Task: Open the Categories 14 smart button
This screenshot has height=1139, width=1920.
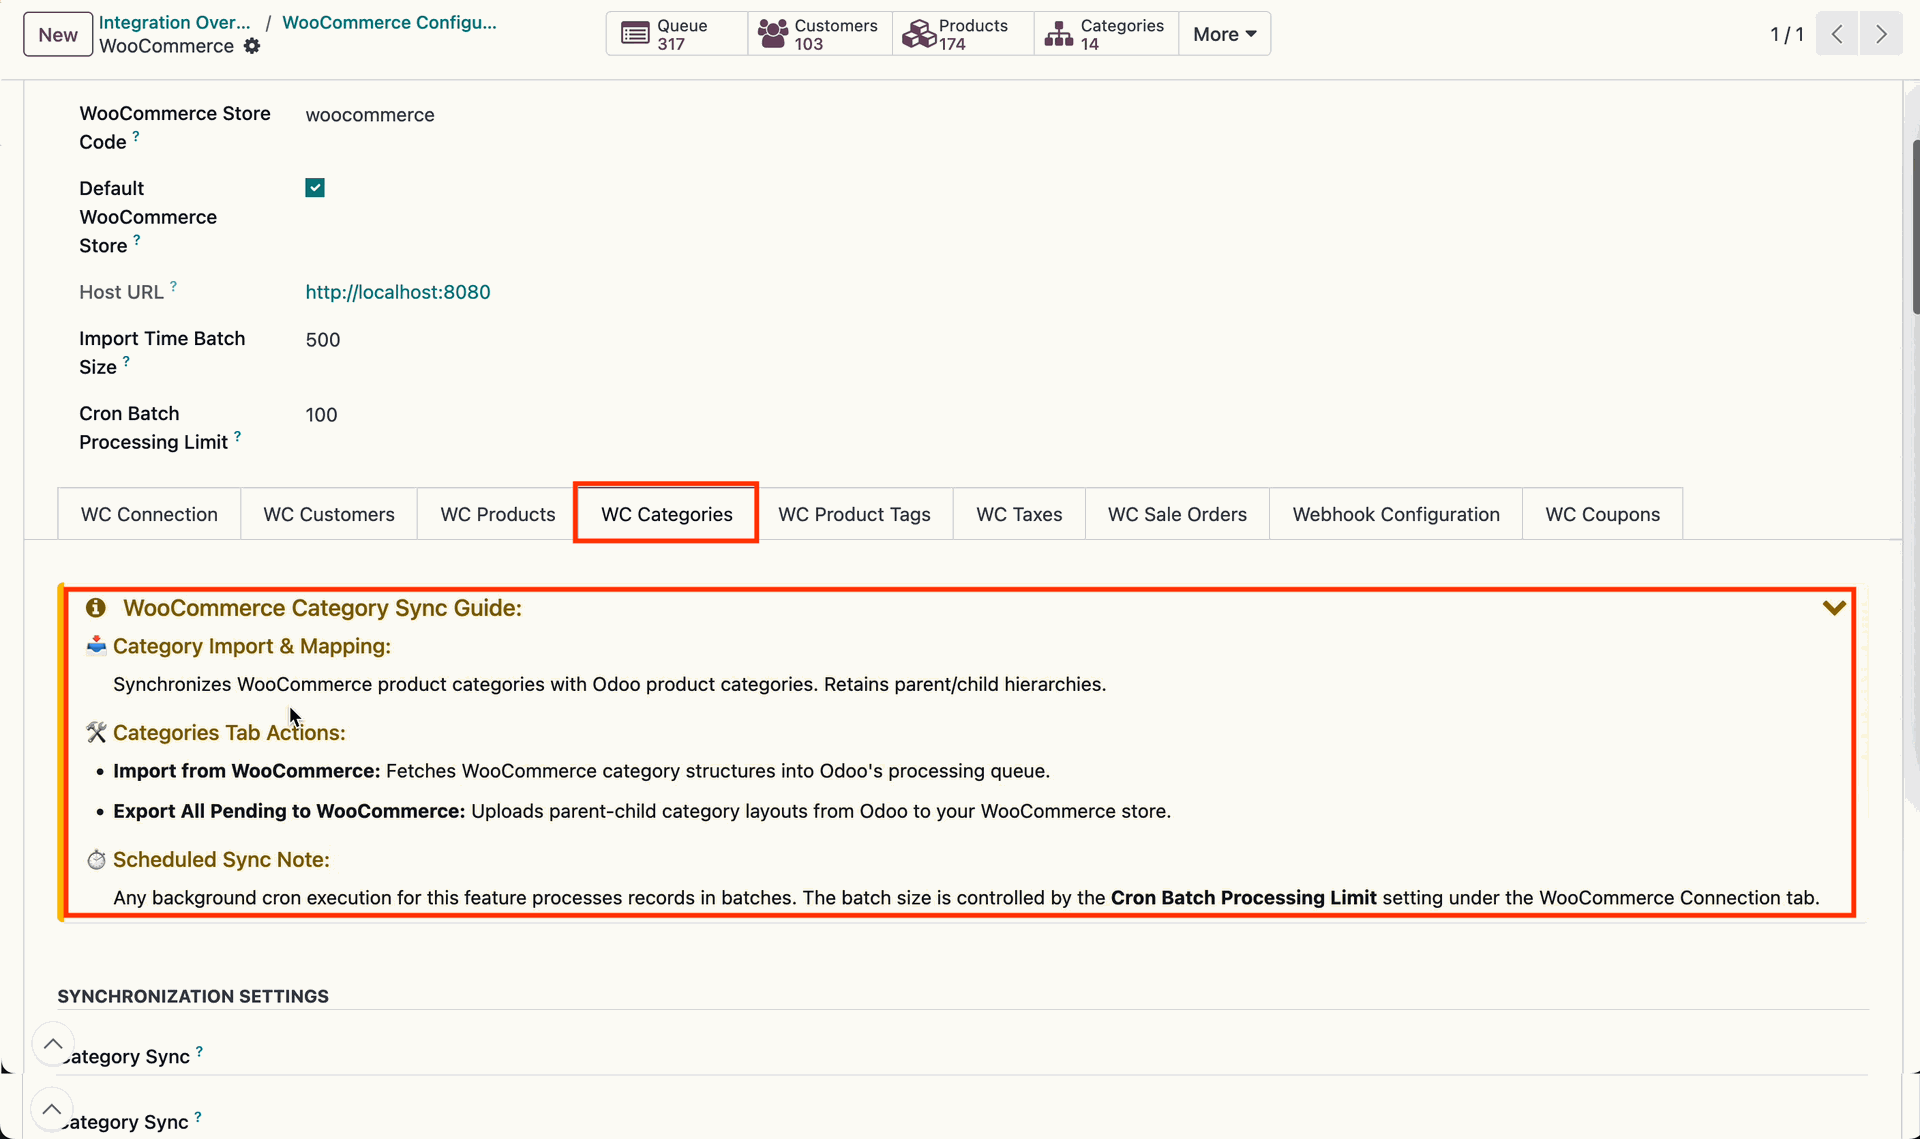Action: [1106, 34]
